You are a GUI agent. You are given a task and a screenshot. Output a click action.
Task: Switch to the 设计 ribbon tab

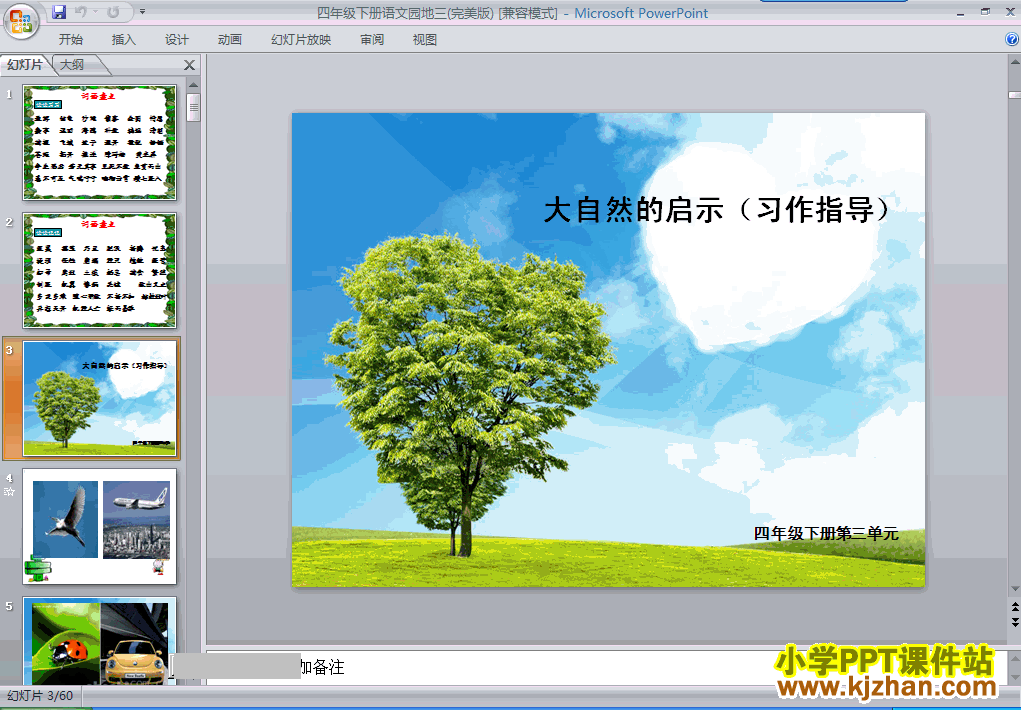(176, 40)
